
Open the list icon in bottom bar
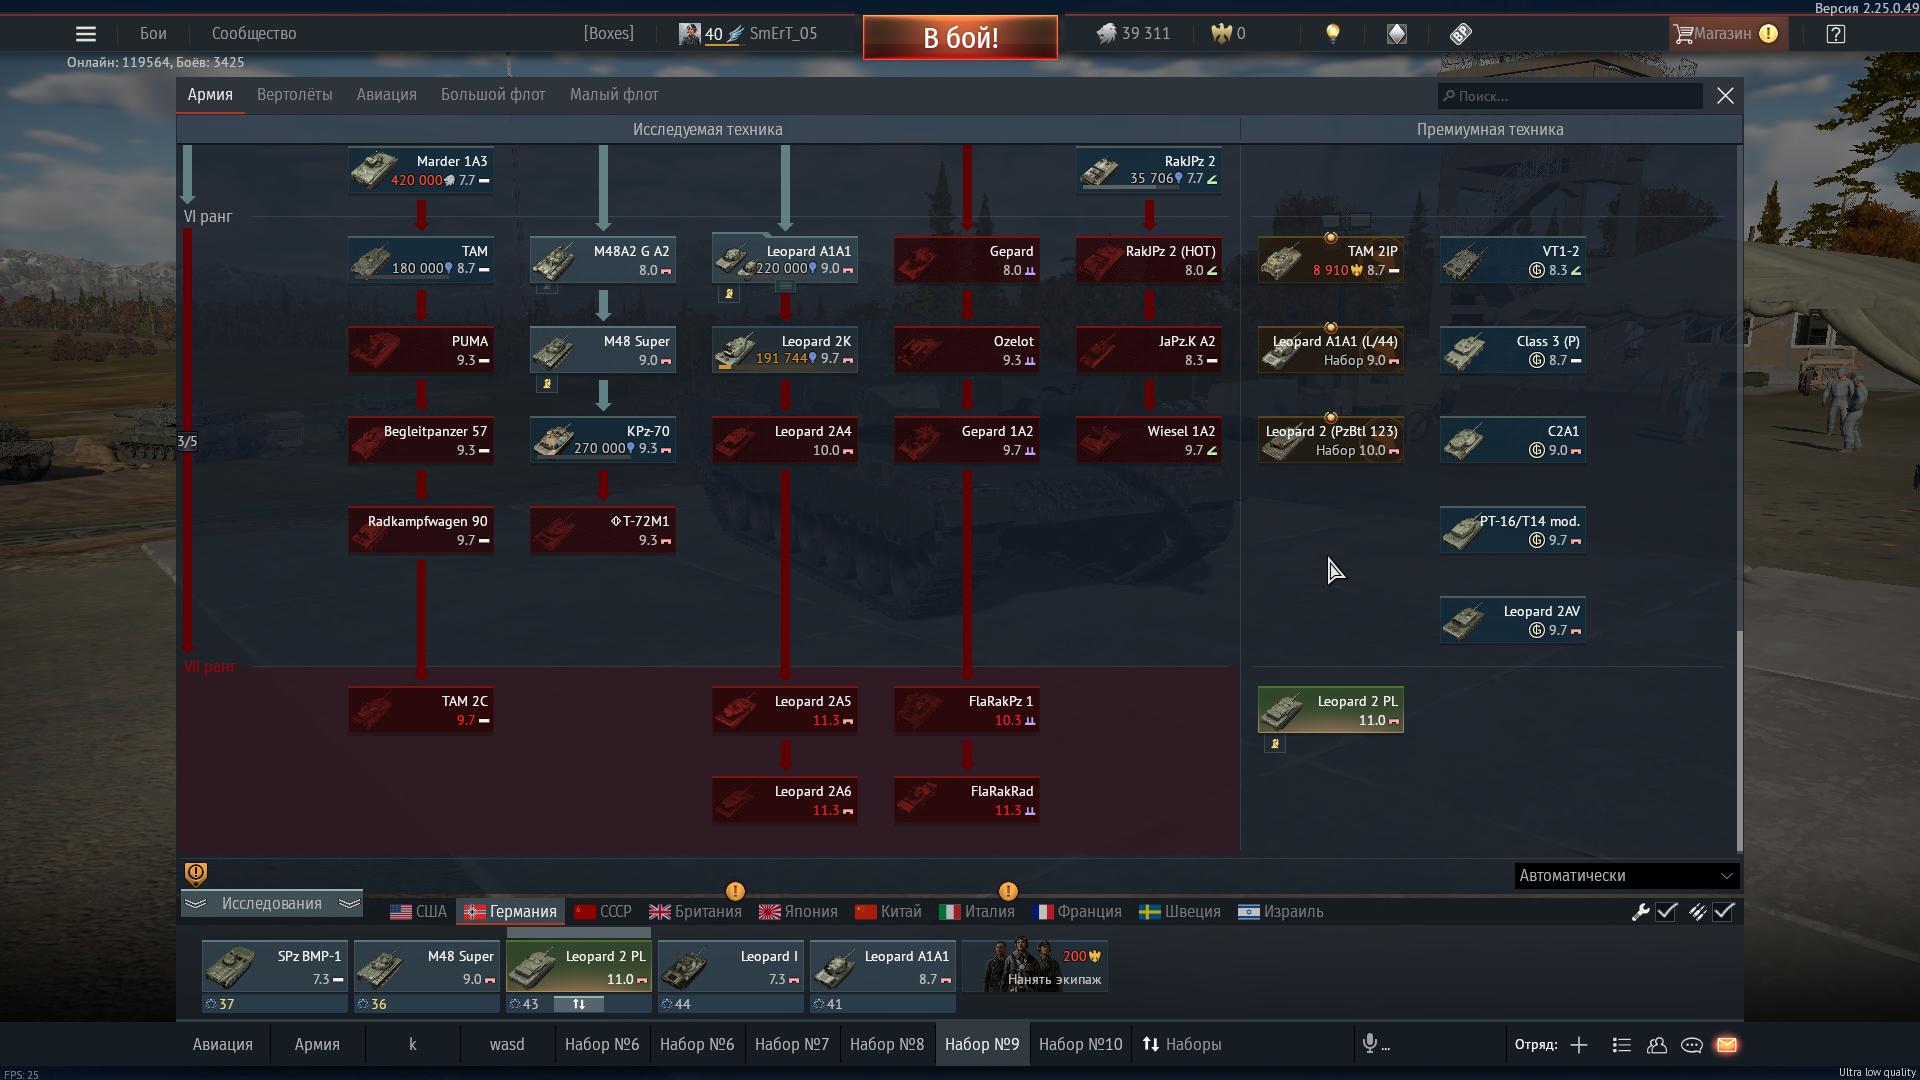click(x=1622, y=1045)
